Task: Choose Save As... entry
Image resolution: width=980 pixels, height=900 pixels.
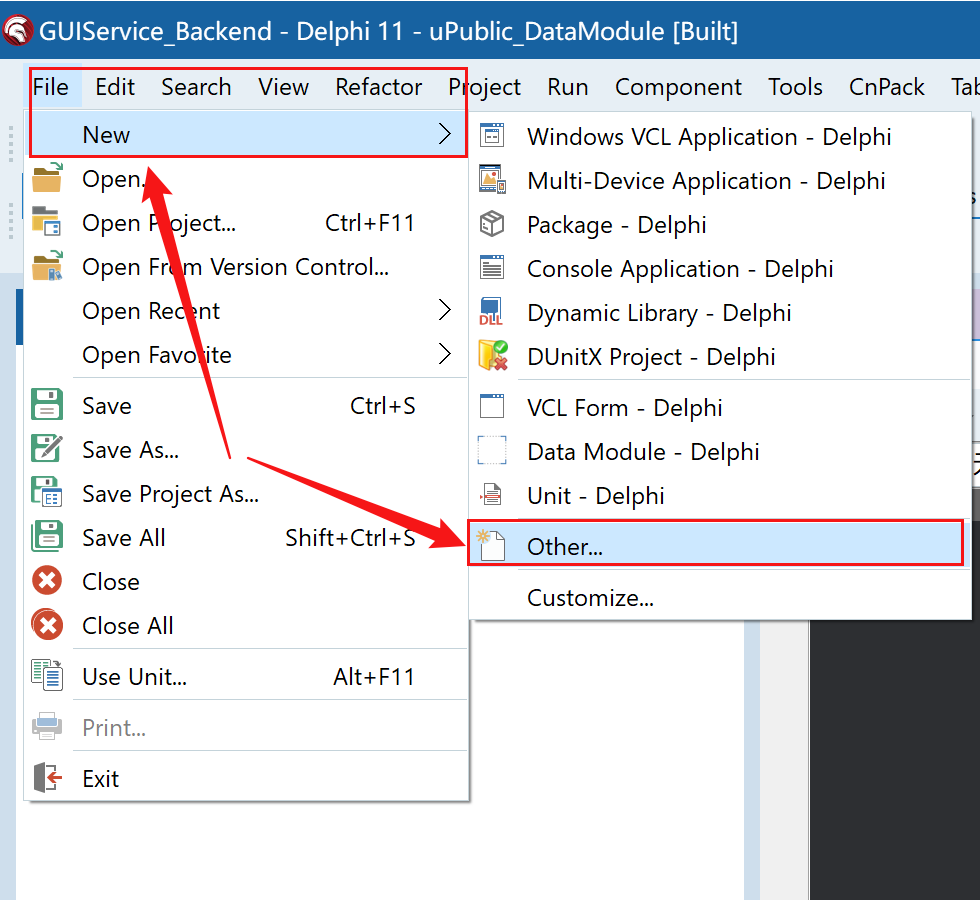Action: coord(248,449)
